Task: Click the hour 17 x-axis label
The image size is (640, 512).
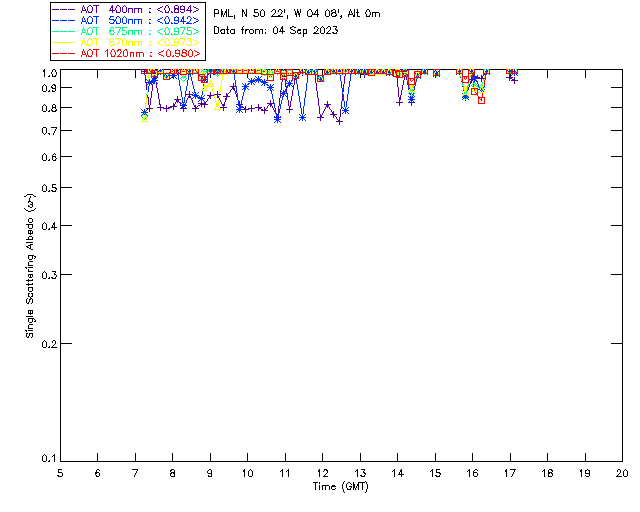Action: [510, 474]
